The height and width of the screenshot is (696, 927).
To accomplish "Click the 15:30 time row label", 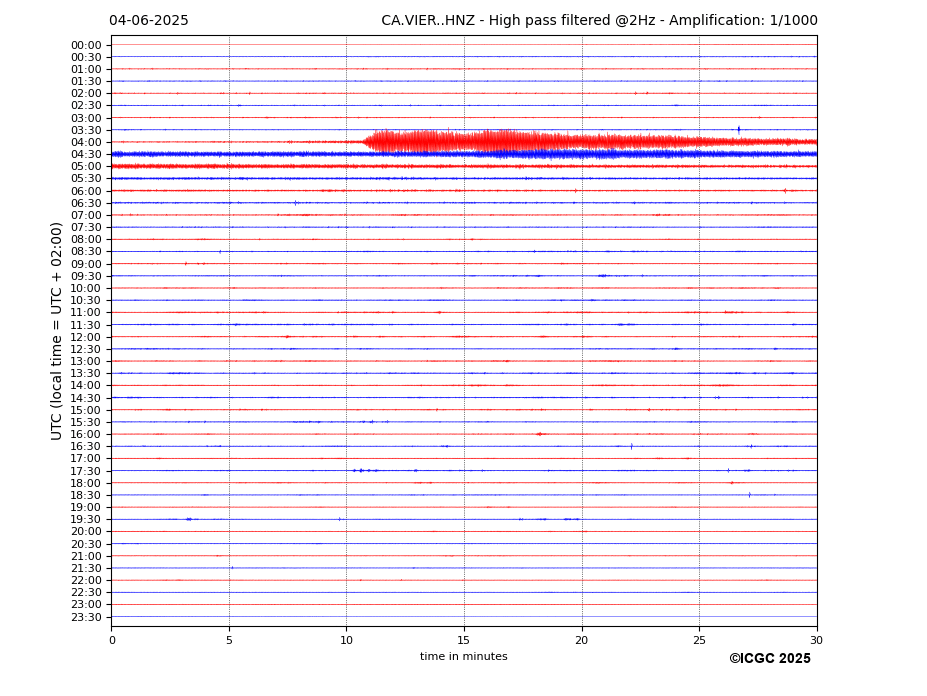I will click(86, 422).
